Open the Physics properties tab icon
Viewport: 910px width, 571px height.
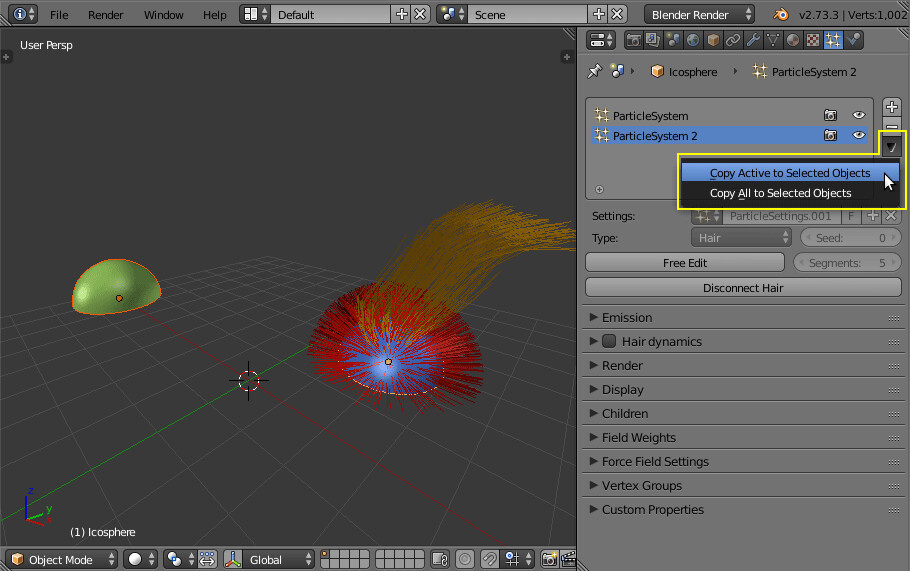[x=854, y=40]
